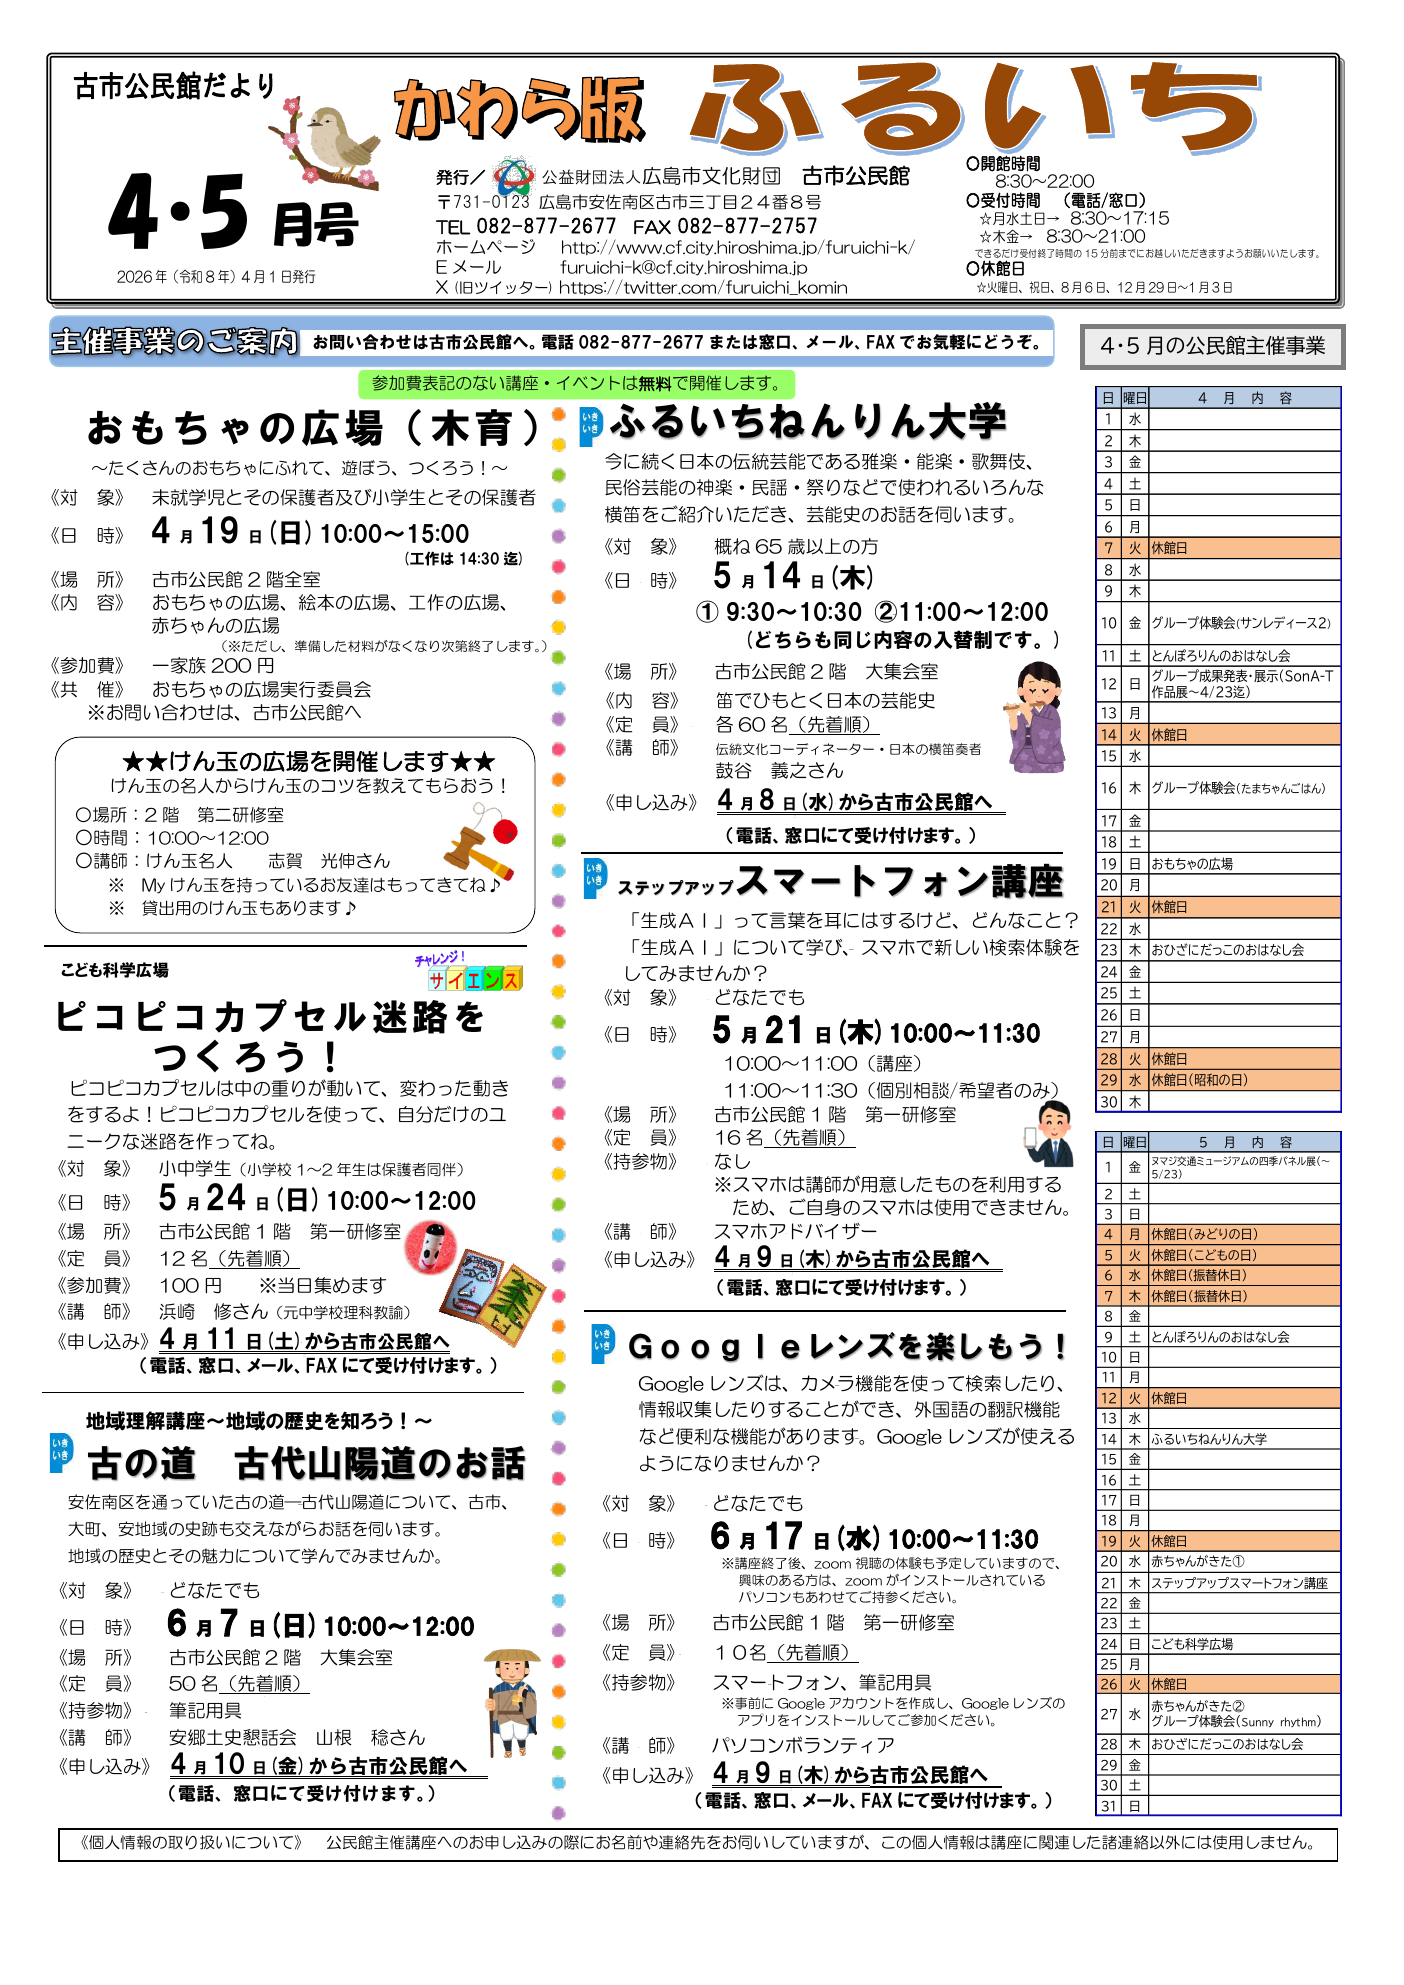Click the 5月14日(木) date text

point(793,576)
